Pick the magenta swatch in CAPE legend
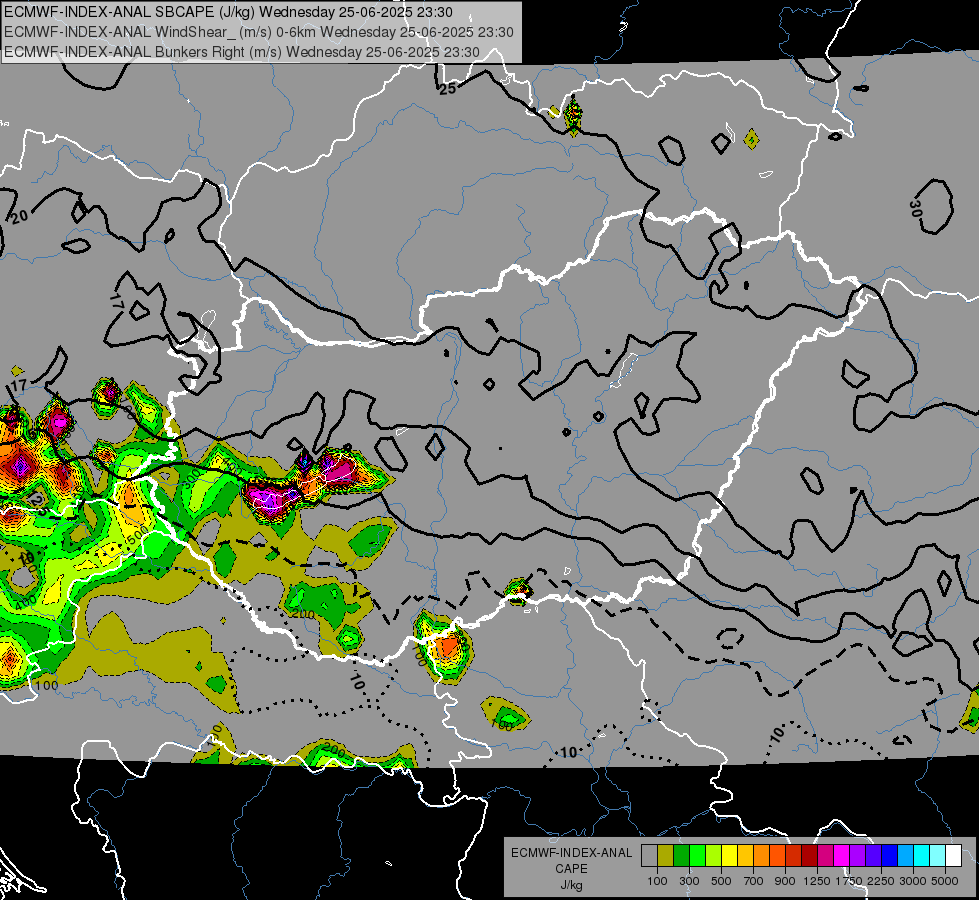Image resolution: width=979 pixels, height=900 pixels. point(842,856)
